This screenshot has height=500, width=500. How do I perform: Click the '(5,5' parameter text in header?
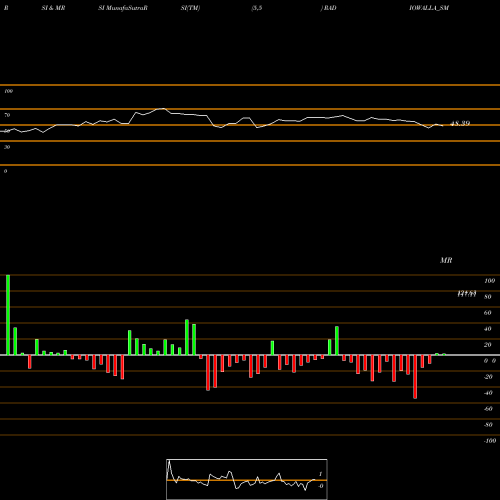tap(257, 8)
